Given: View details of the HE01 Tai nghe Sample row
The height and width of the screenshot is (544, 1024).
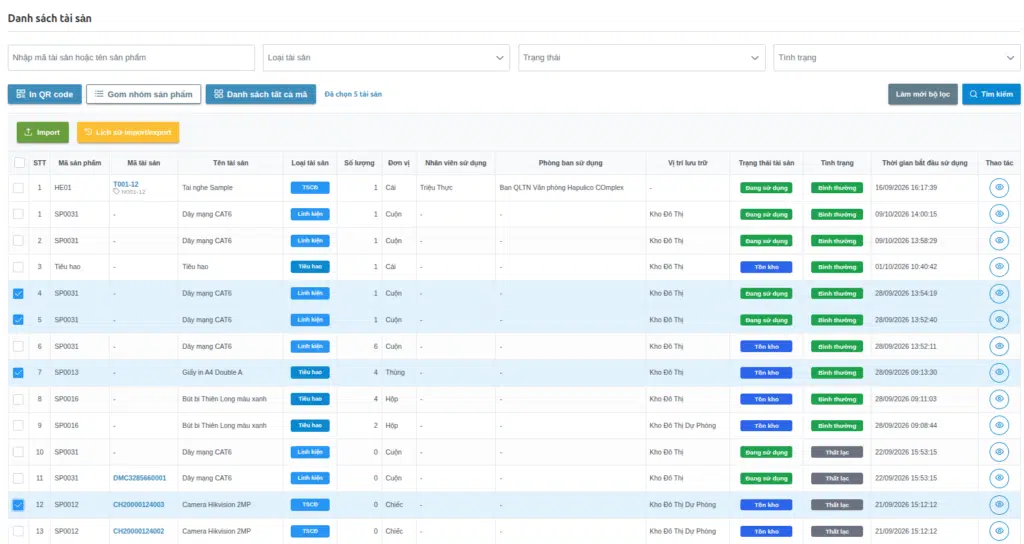Looking at the screenshot, I should pyautogui.click(x=999, y=187).
